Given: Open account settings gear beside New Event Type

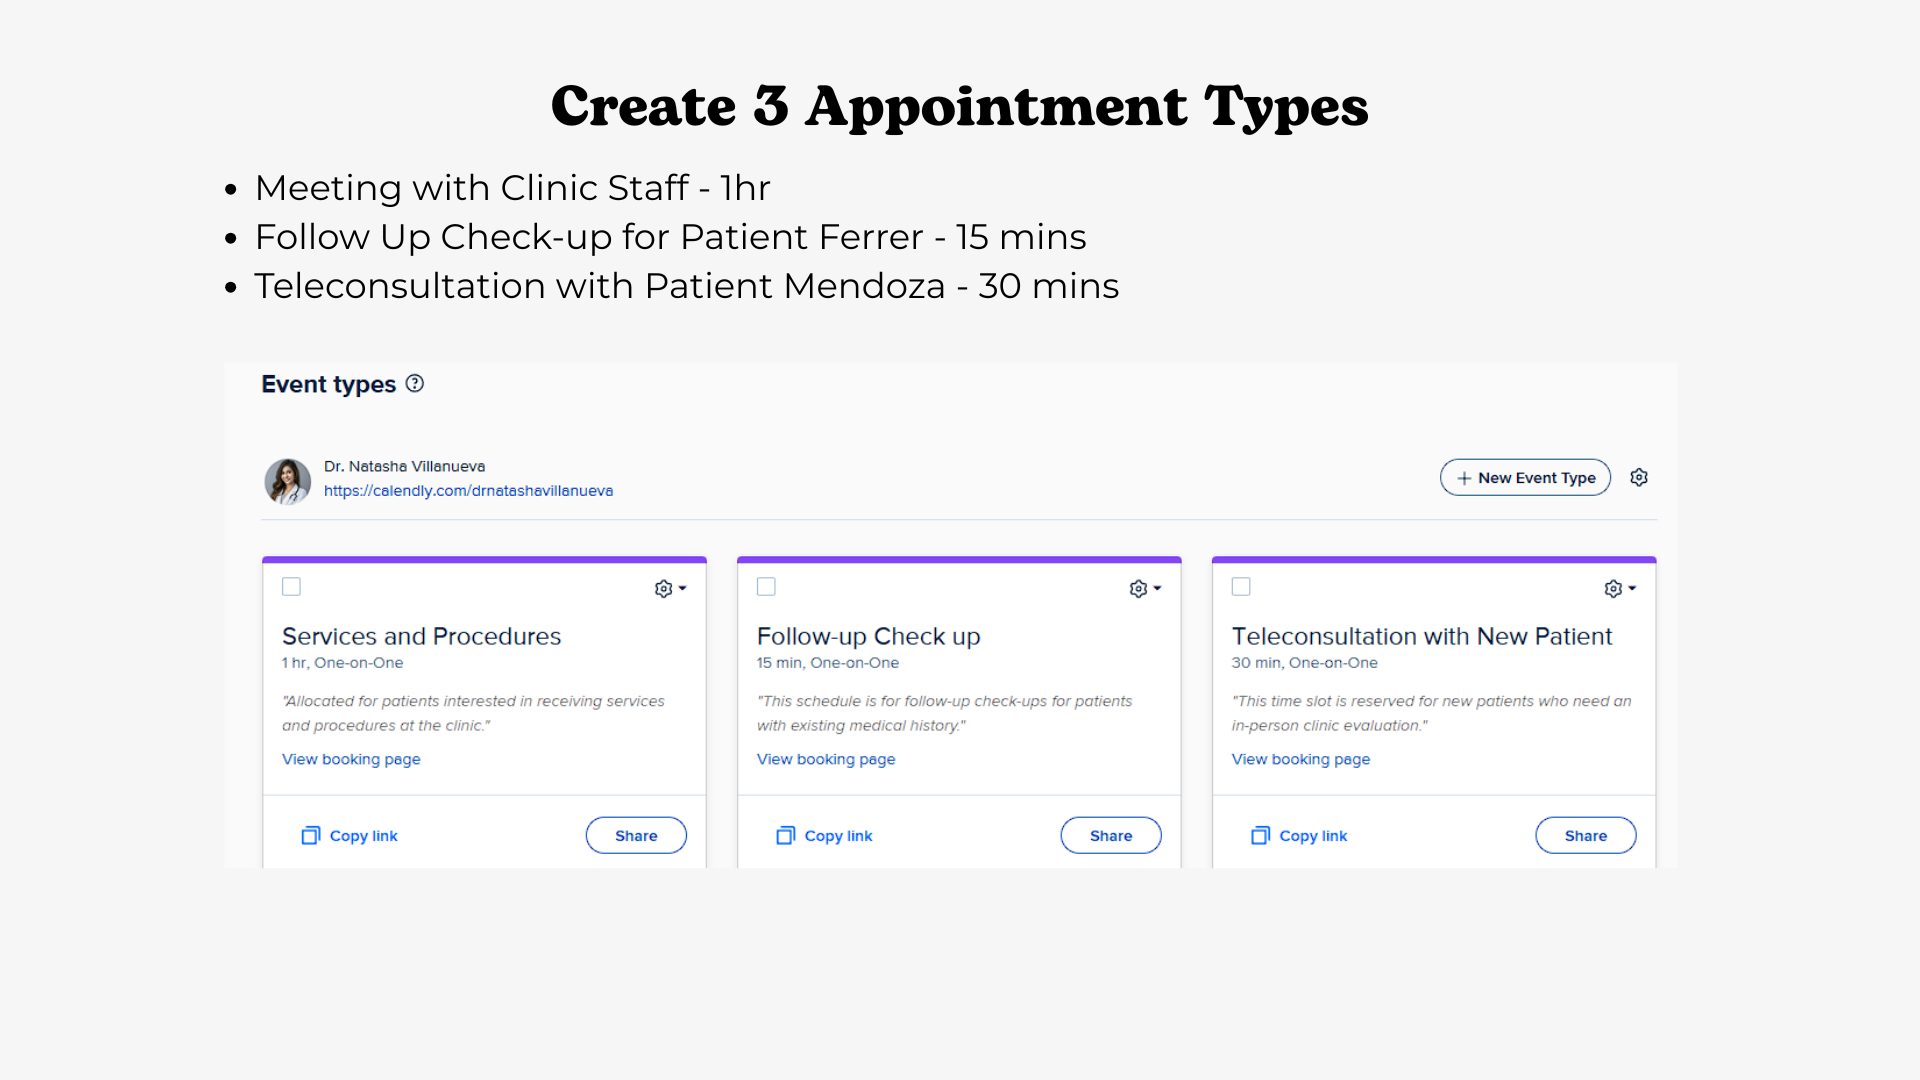Looking at the screenshot, I should pyautogui.click(x=1638, y=477).
